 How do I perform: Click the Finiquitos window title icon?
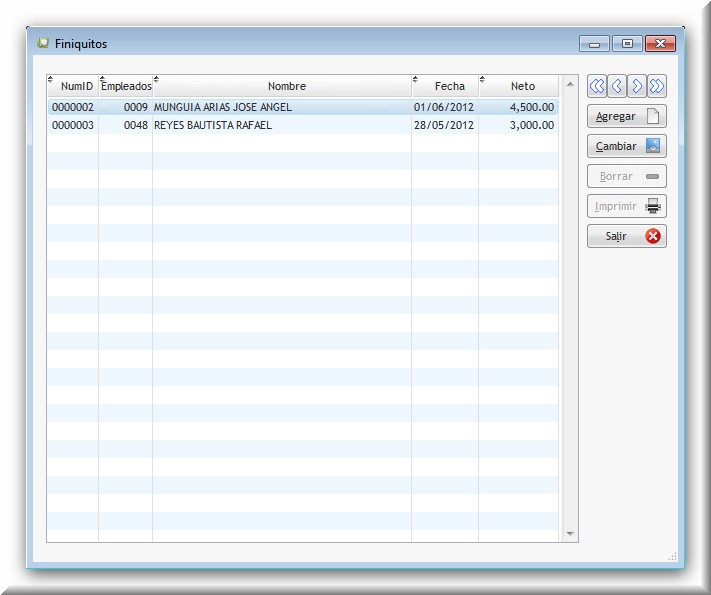tap(43, 43)
